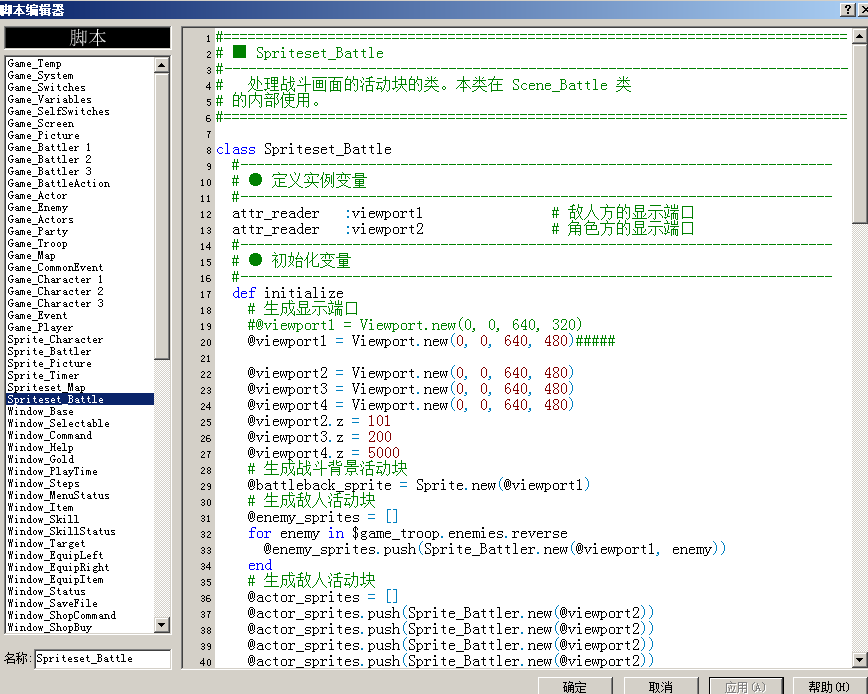Image resolution: width=868 pixels, height=694 pixels.
Task: Click the script list scroll up arrow
Action: click(x=162, y=65)
